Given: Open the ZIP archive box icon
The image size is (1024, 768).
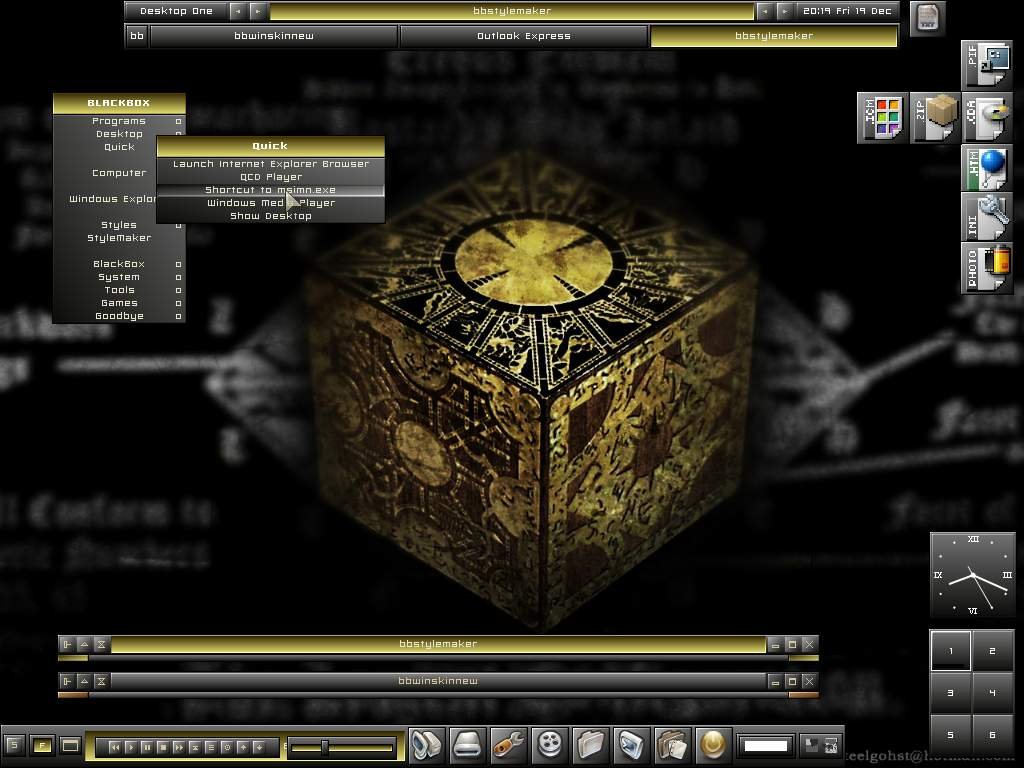Looking at the screenshot, I should click(935, 118).
